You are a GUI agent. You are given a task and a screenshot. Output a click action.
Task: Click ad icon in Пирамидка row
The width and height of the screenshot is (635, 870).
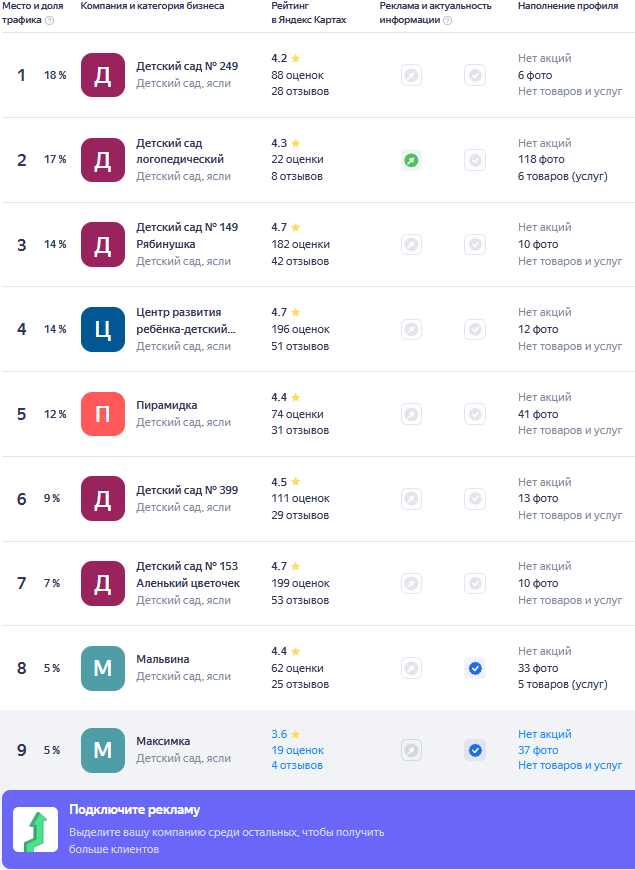coord(411,414)
